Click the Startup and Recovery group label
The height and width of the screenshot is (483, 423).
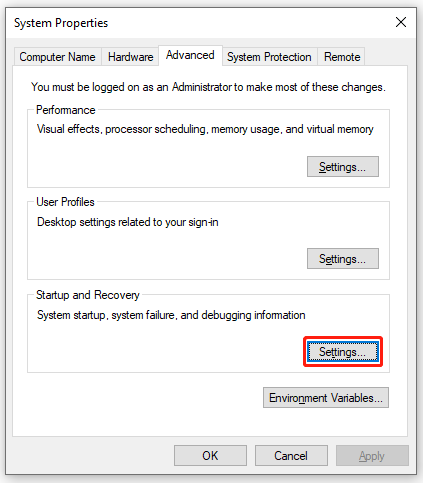coord(88,295)
